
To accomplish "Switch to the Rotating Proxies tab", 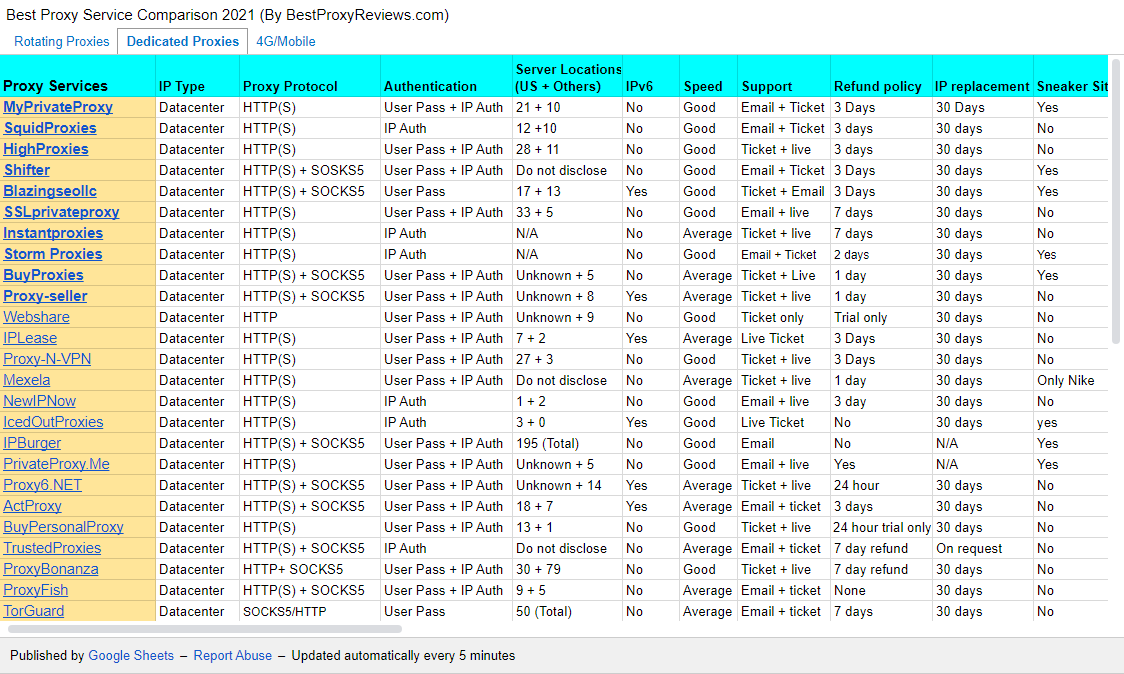I will [62, 41].
